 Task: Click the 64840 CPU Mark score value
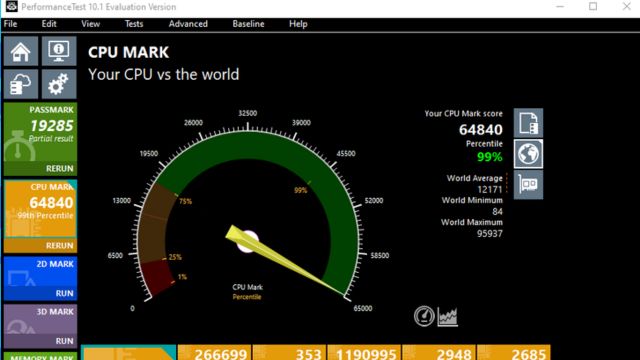481,130
